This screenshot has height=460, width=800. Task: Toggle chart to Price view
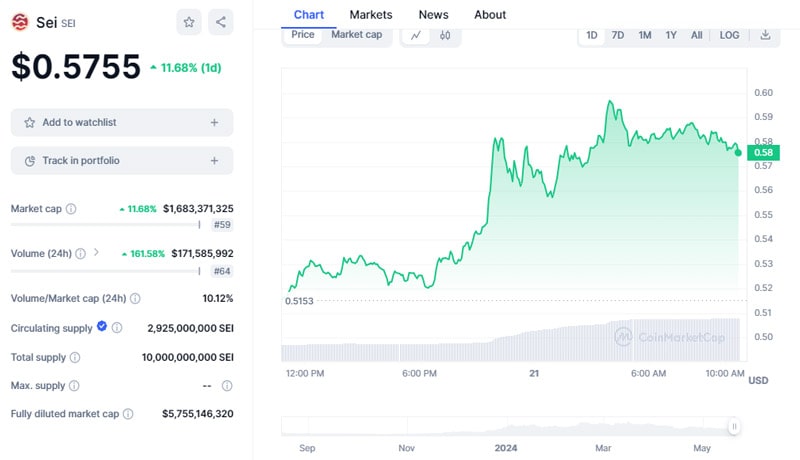pyautogui.click(x=303, y=35)
